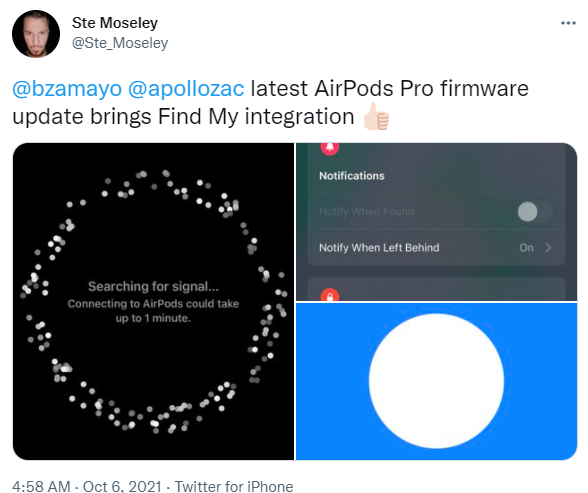The height and width of the screenshot is (493, 588).
Task: Open the Searching for signal image
Action: [x=153, y=301]
